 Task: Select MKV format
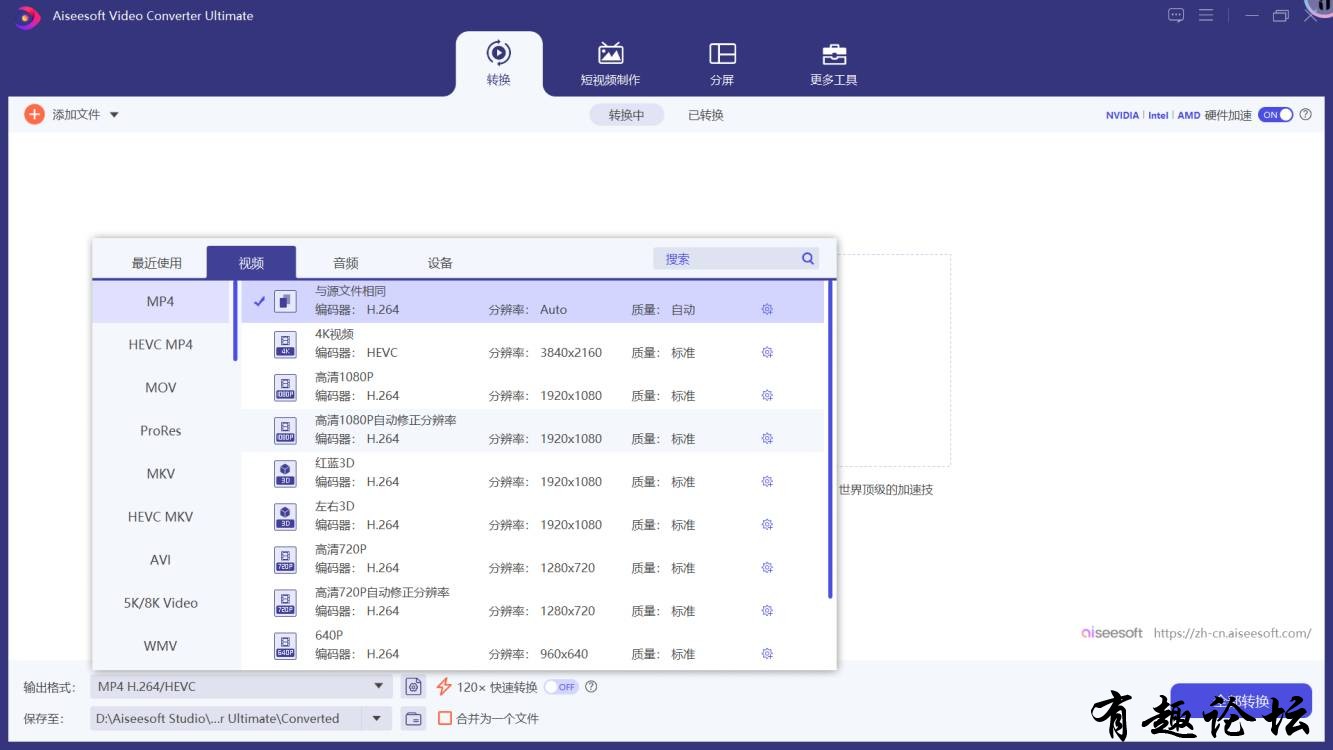(x=161, y=474)
